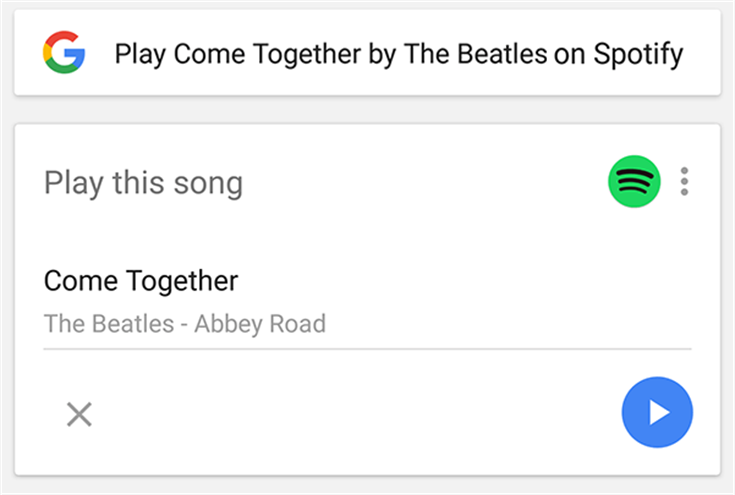Click the Google G logo

tap(64, 53)
